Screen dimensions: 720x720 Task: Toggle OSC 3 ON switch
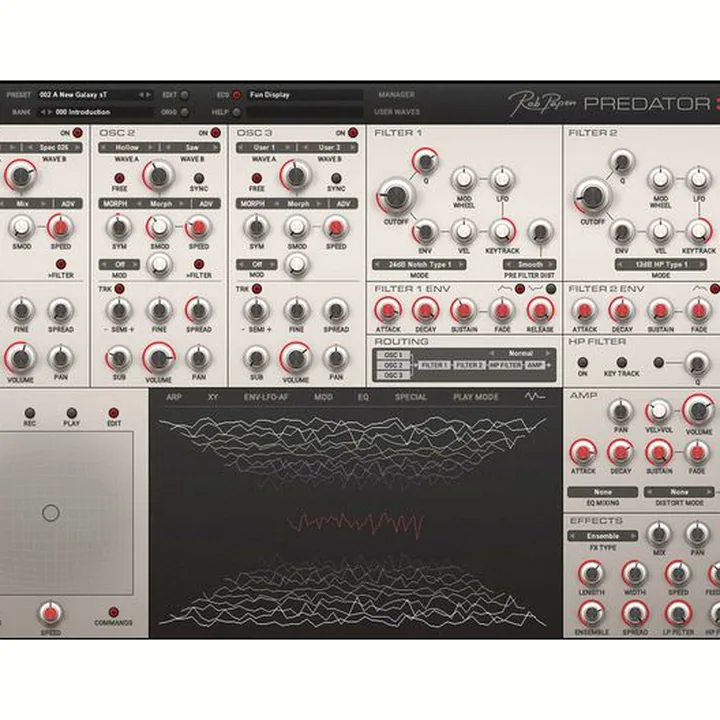(352, 133)
